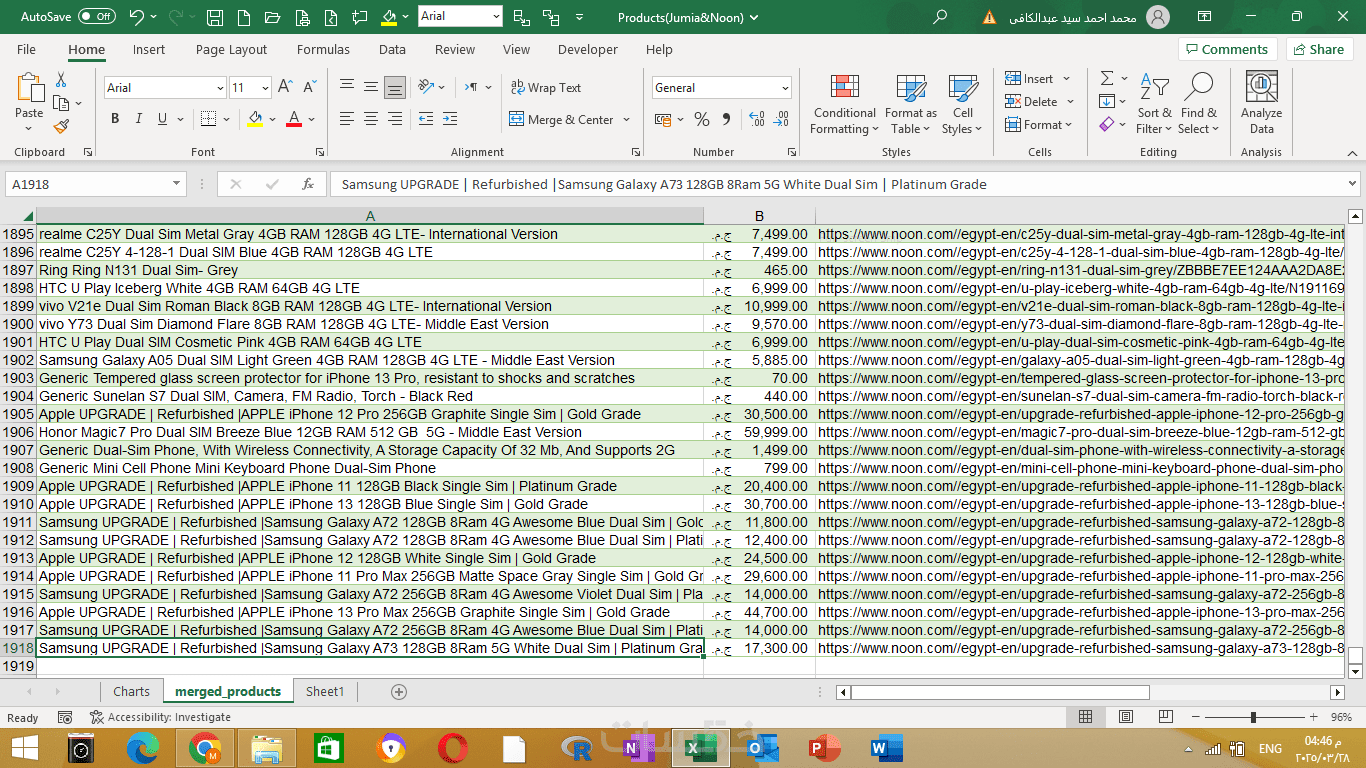Viewport: 1366px width, 768px height.
Task: Decrease the cell indent
Action: (x=426, y=119)
